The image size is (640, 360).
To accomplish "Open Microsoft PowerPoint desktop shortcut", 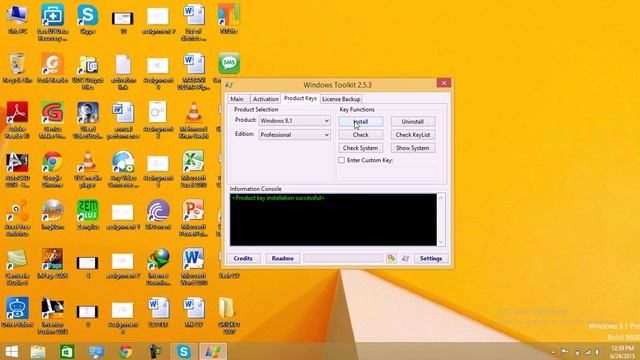I will point(193,218).
